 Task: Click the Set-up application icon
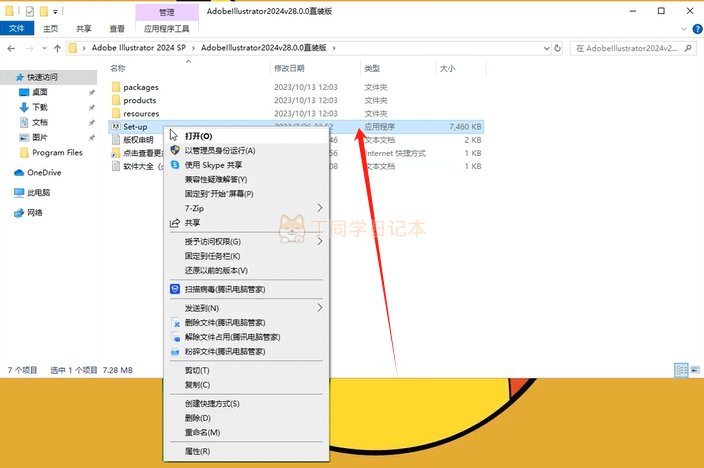(116, 127)
